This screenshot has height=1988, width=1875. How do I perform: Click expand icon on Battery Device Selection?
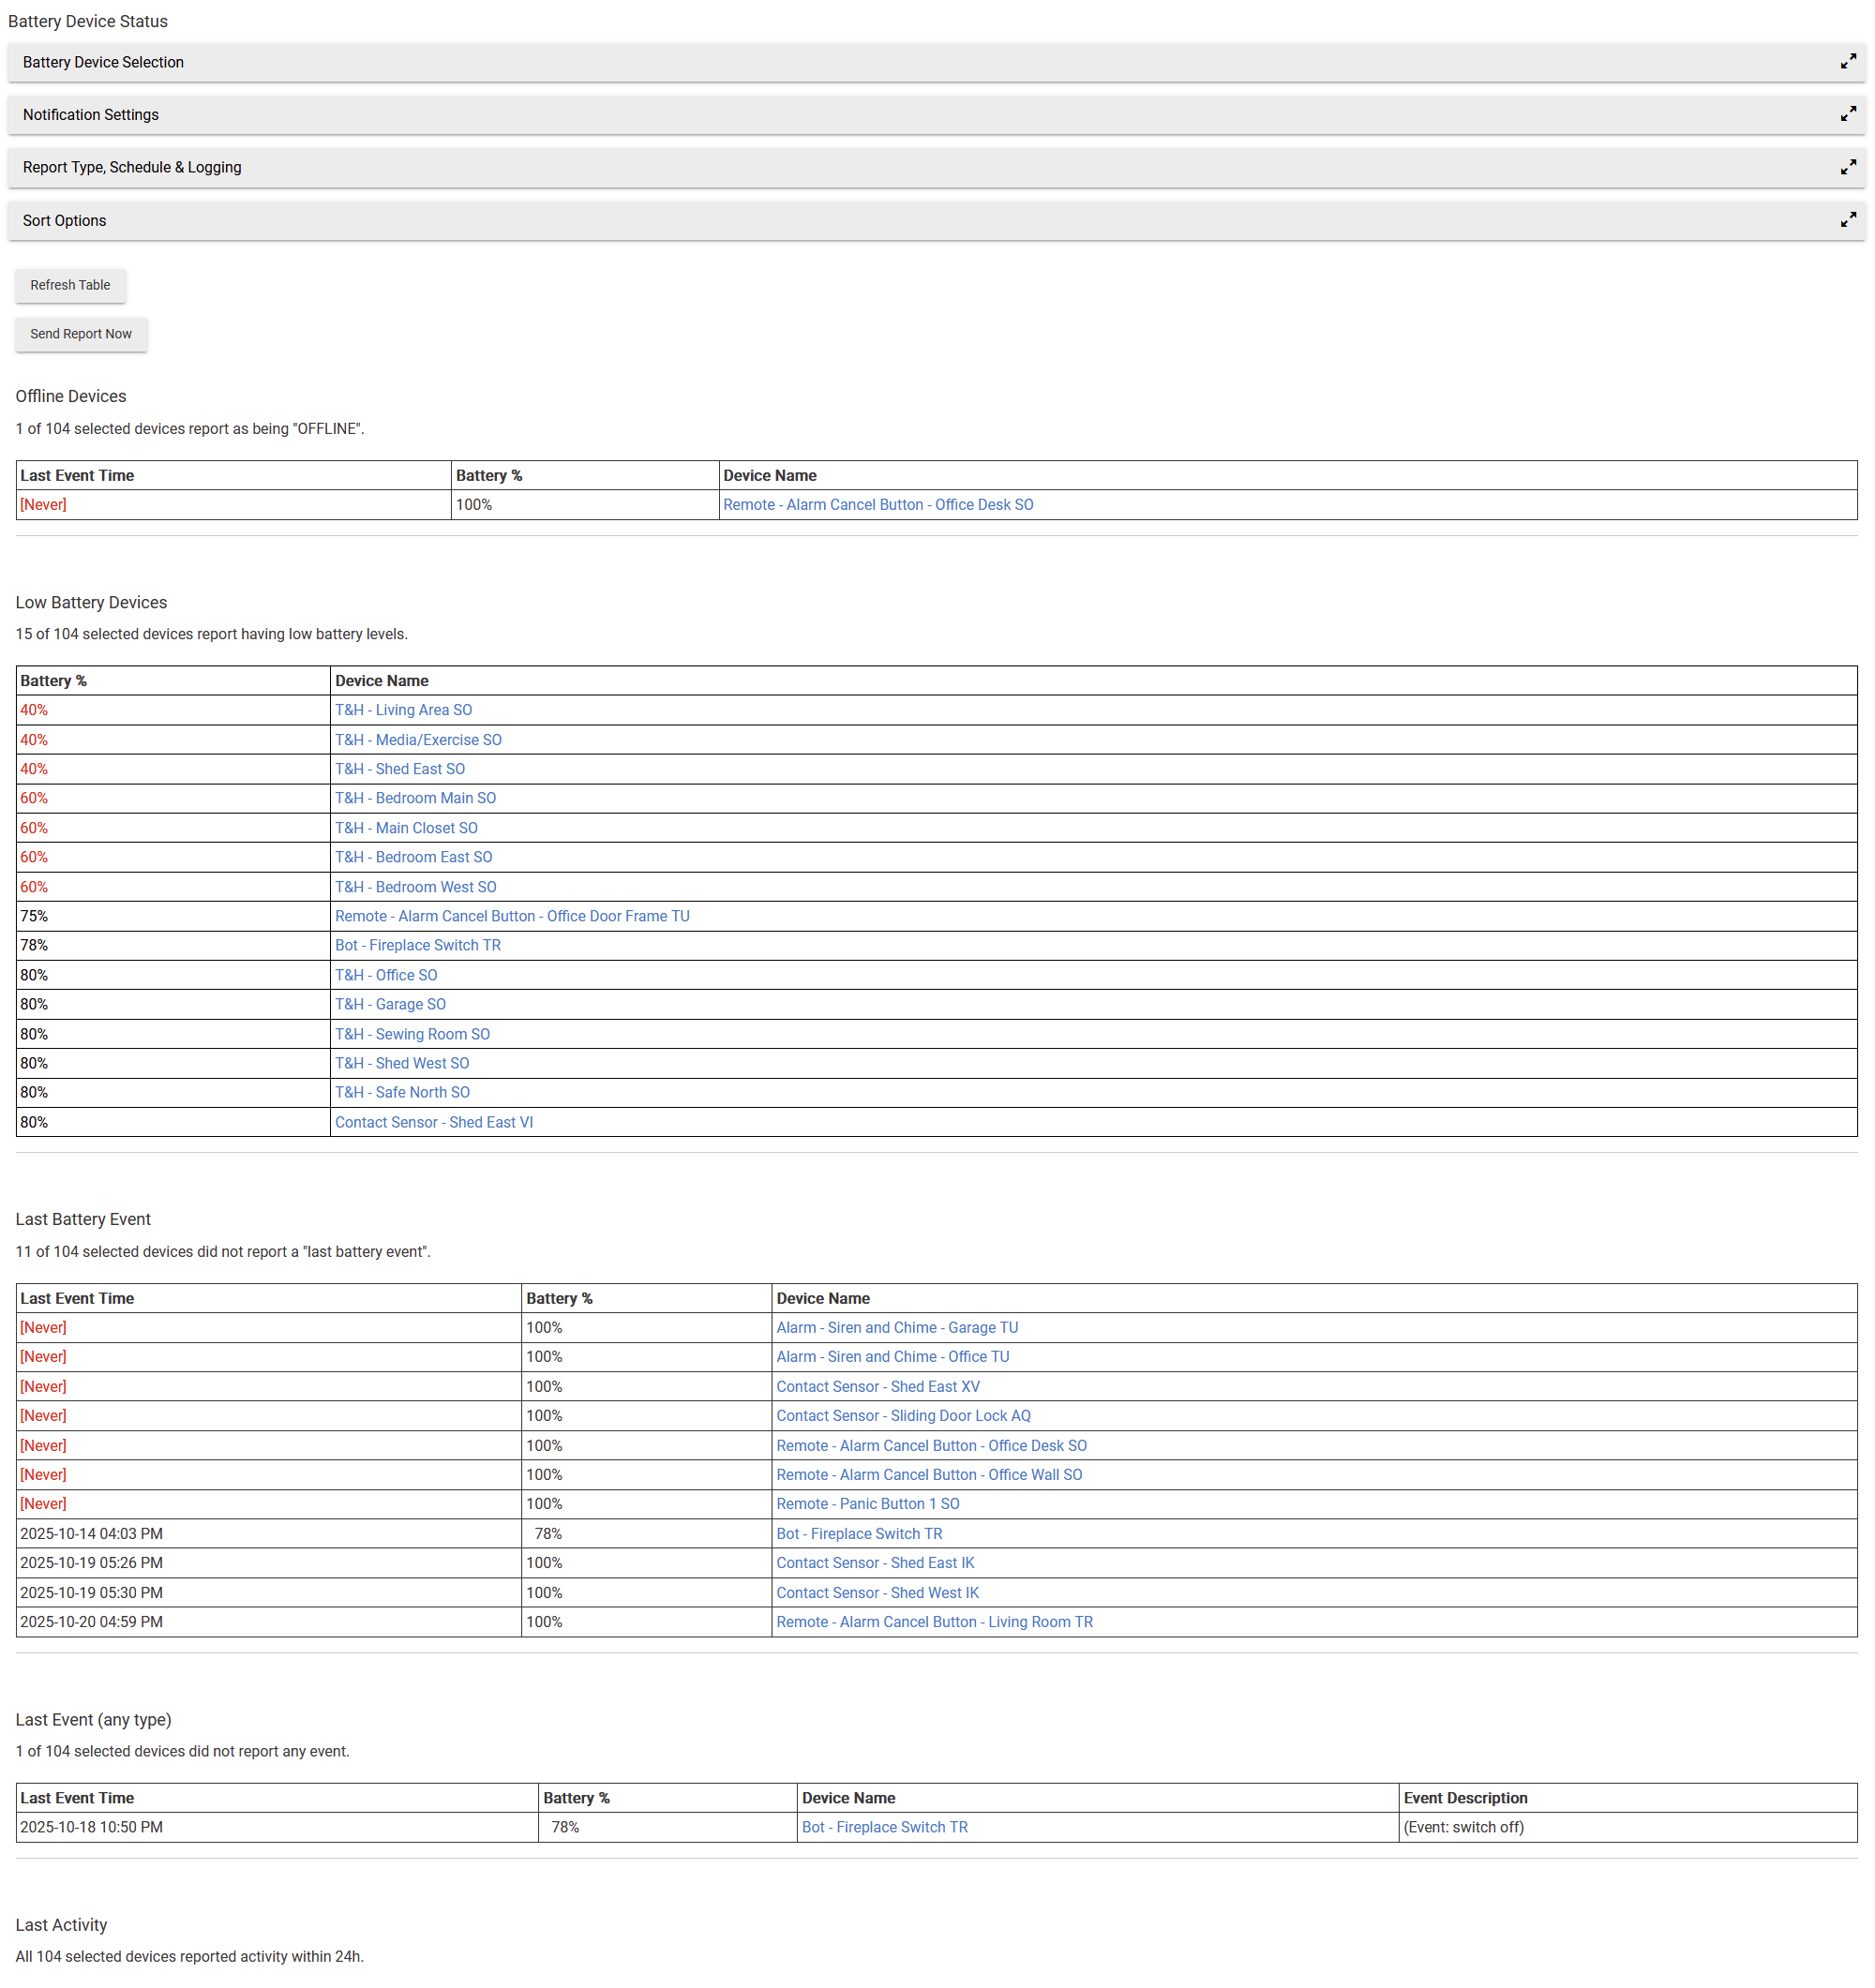click(1847, 62)
